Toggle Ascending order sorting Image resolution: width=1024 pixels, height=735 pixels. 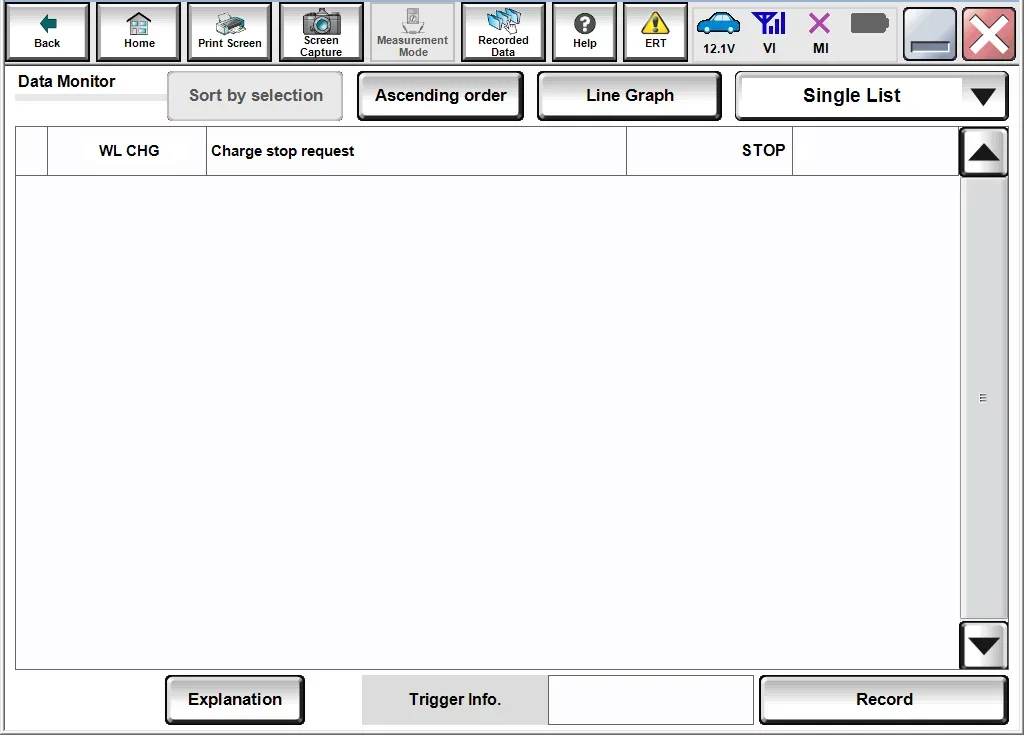pos(440,95)
